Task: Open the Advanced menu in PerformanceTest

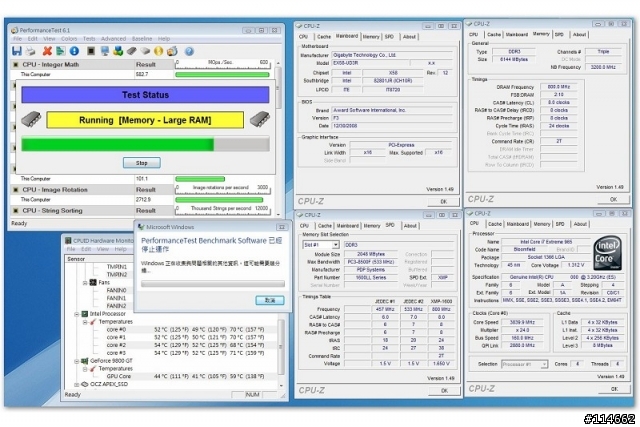Action: [x=113, y=39]
